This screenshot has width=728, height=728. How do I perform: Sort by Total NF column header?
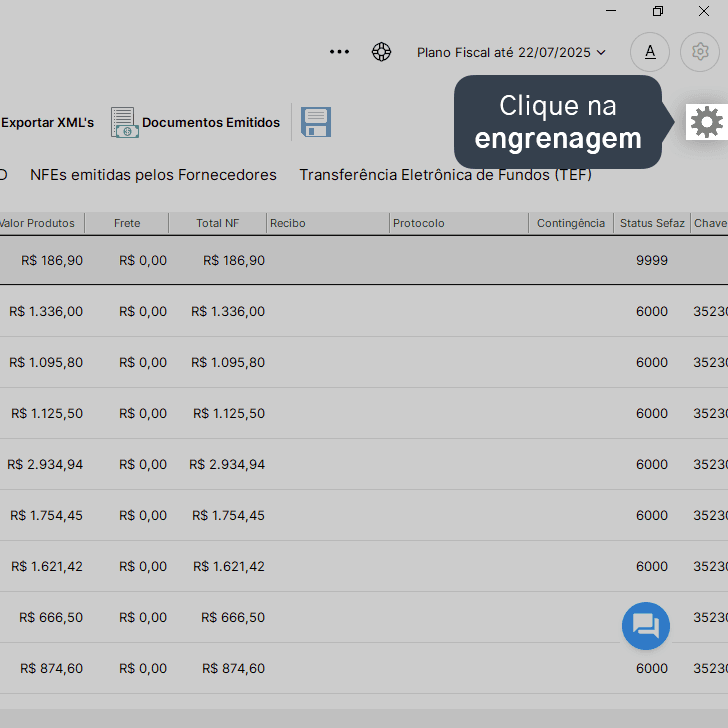click(217, 223)
